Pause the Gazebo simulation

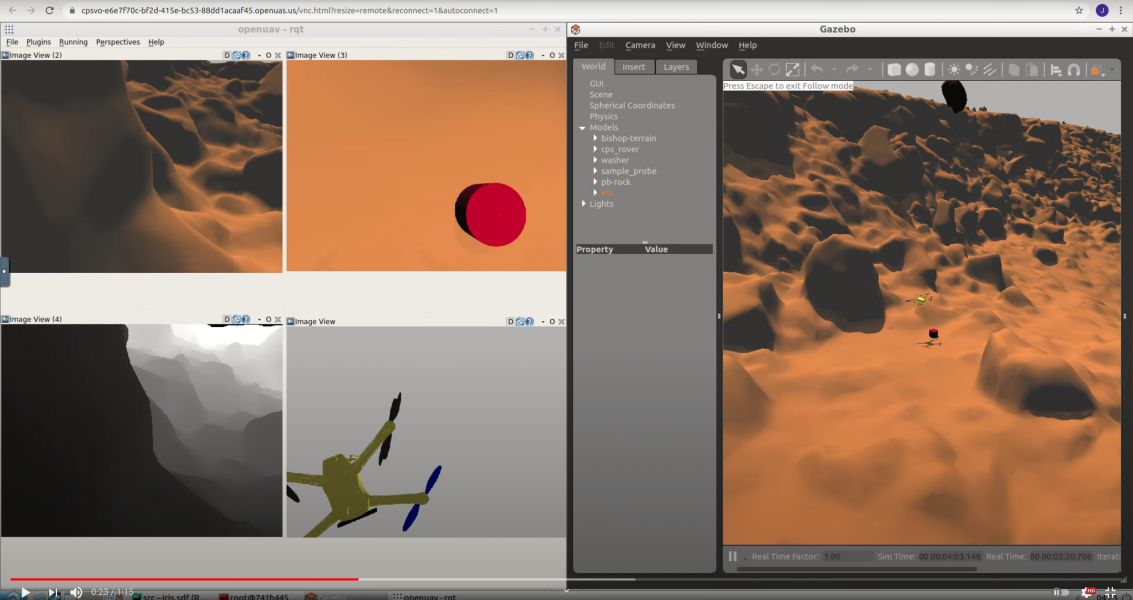pyautogui.click(x=732, y=557)
